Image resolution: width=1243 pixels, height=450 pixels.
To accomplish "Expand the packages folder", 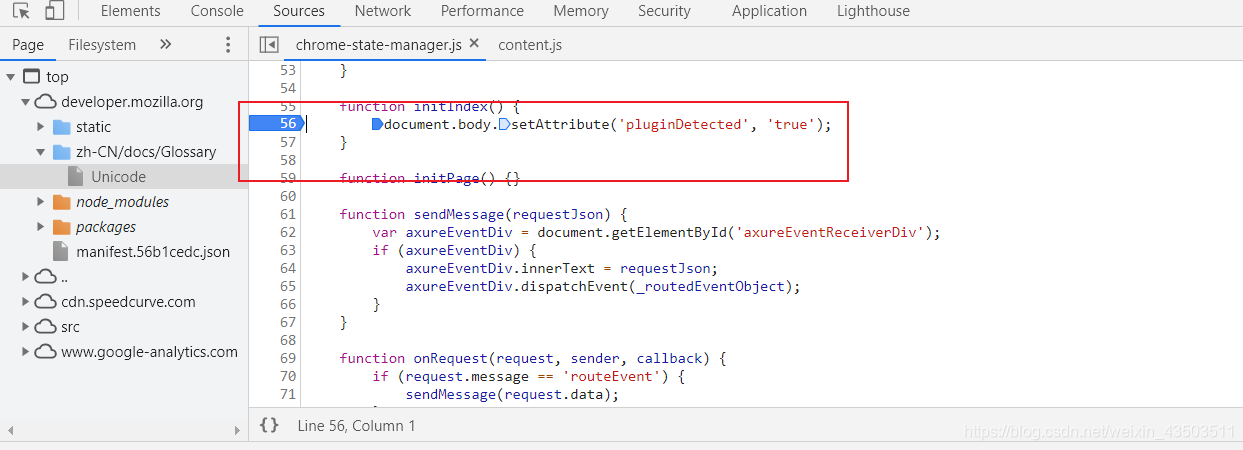I will pyautogui.click(x=41, y=227).
